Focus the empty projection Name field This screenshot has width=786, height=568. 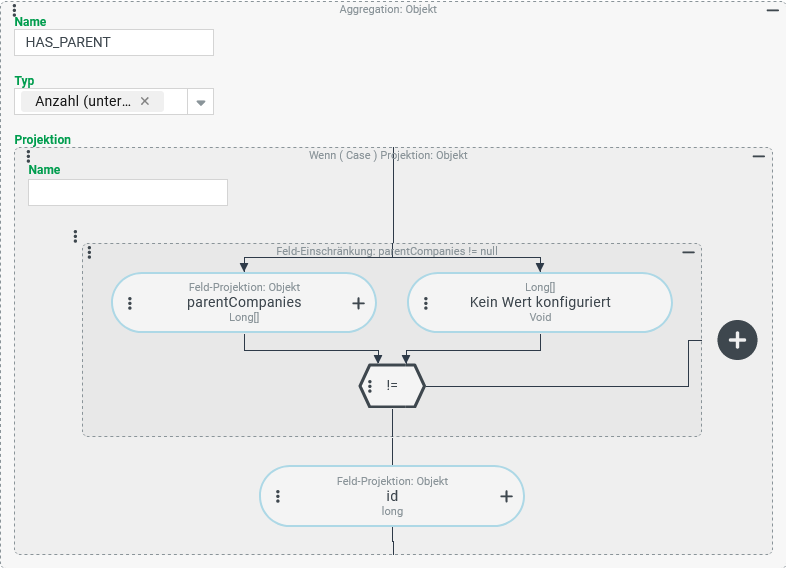[128, 192]
